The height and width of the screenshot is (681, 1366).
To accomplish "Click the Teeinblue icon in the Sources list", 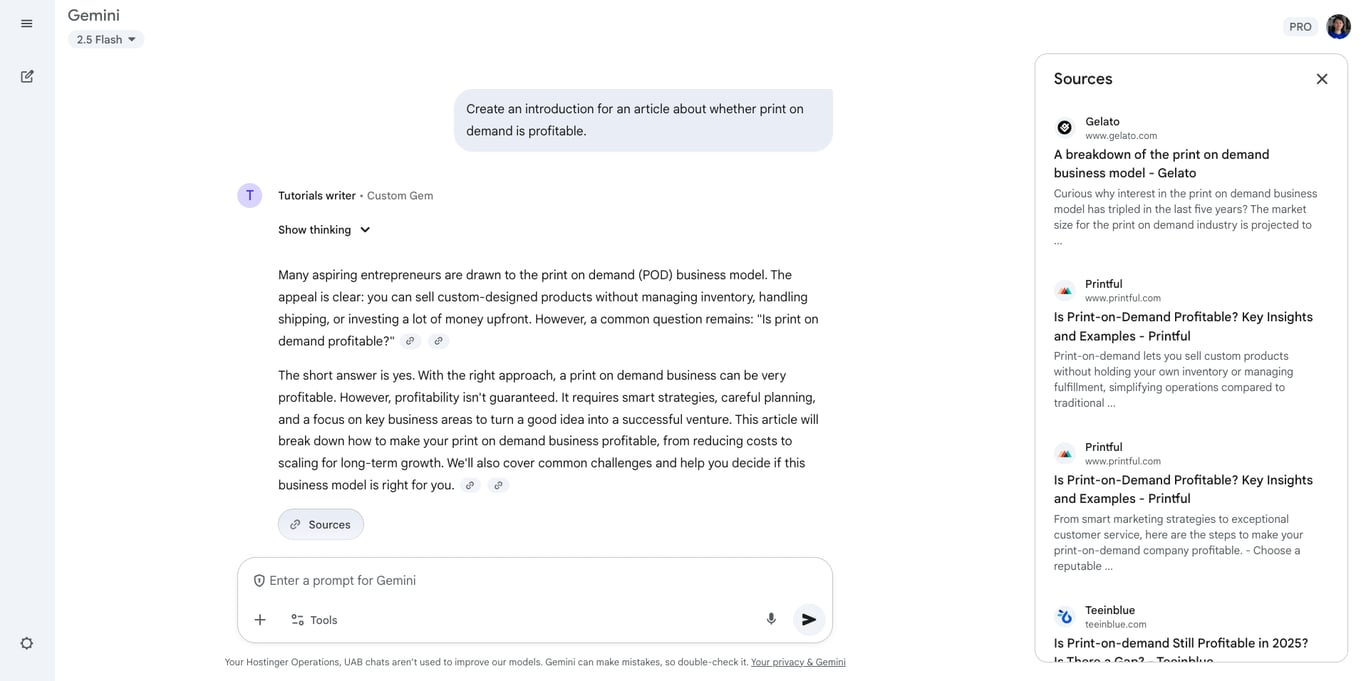I will click(x=1064, y=616).
